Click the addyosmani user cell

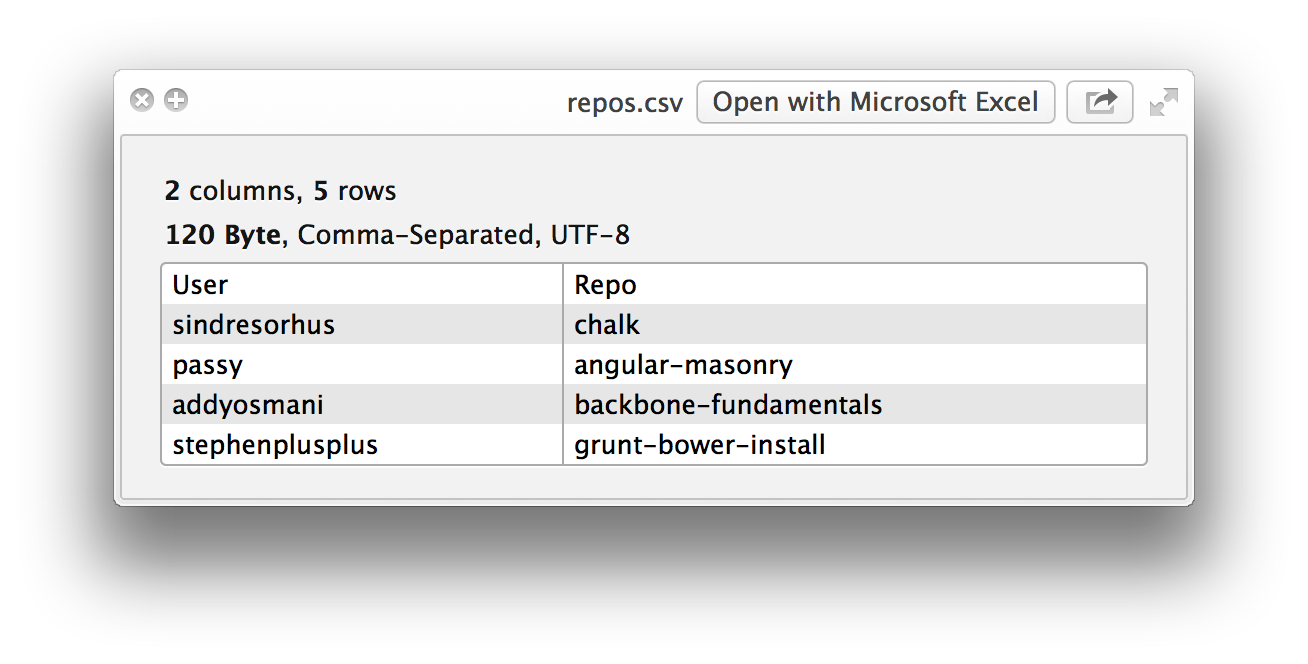[247, 405]
